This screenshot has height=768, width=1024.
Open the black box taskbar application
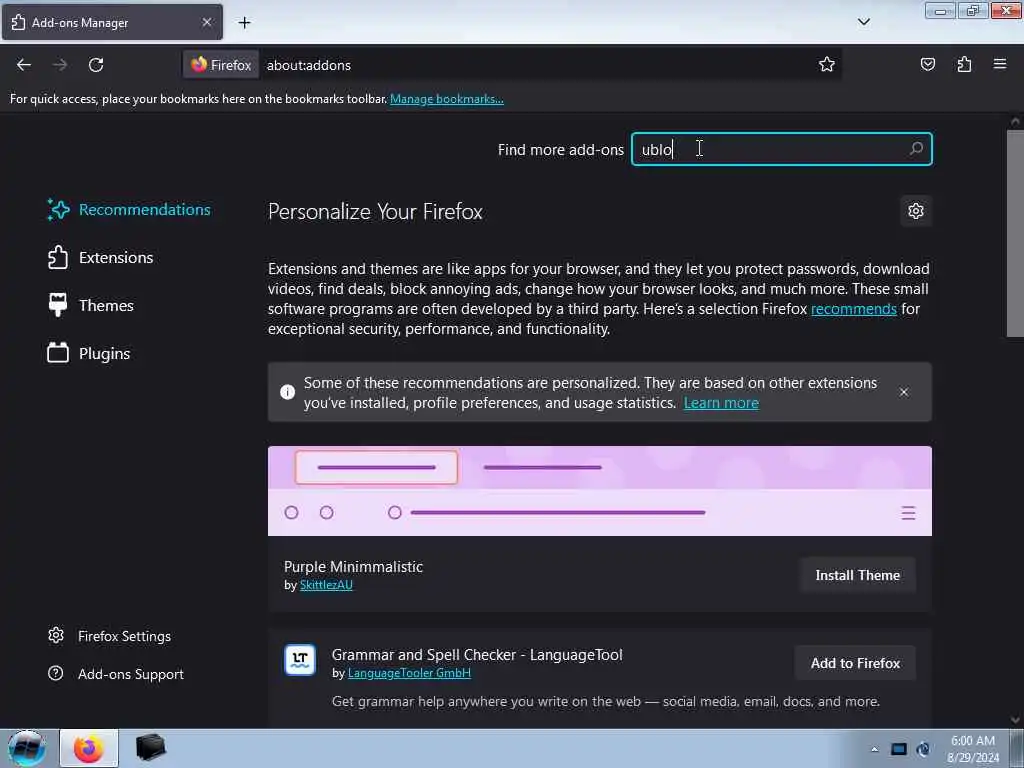click(150, 748)
